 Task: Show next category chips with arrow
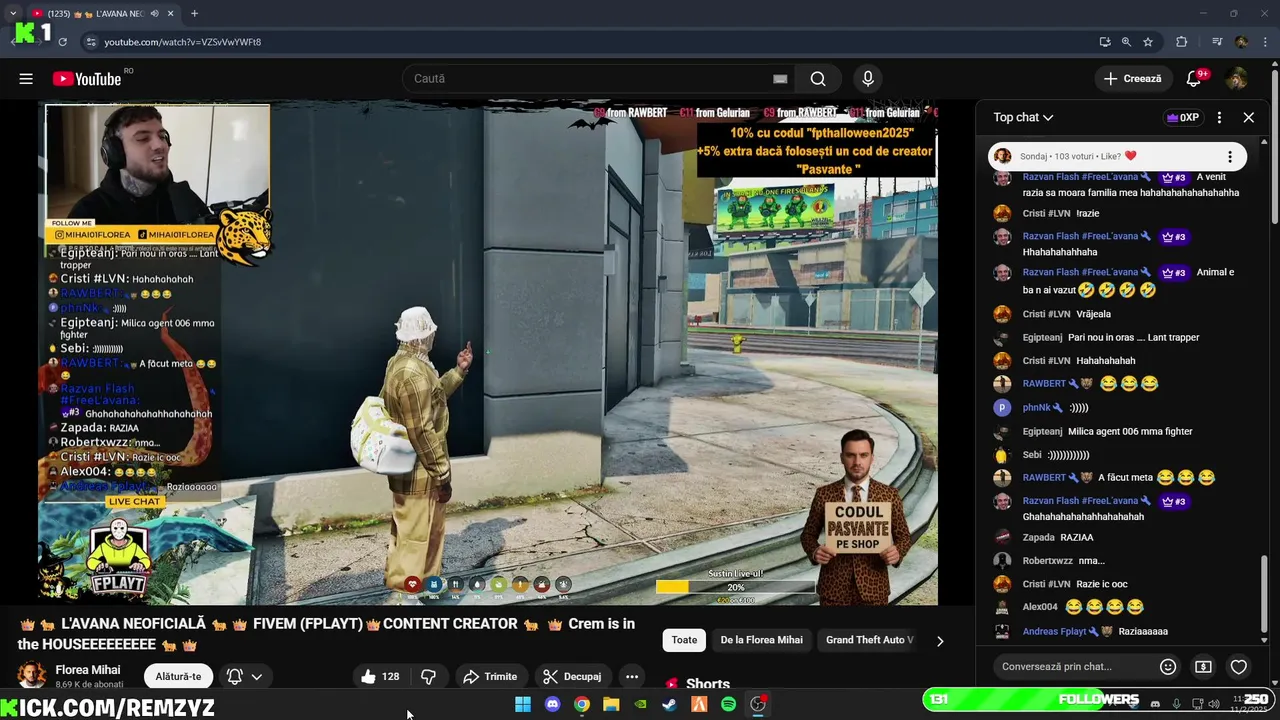(x=940, y=641)
